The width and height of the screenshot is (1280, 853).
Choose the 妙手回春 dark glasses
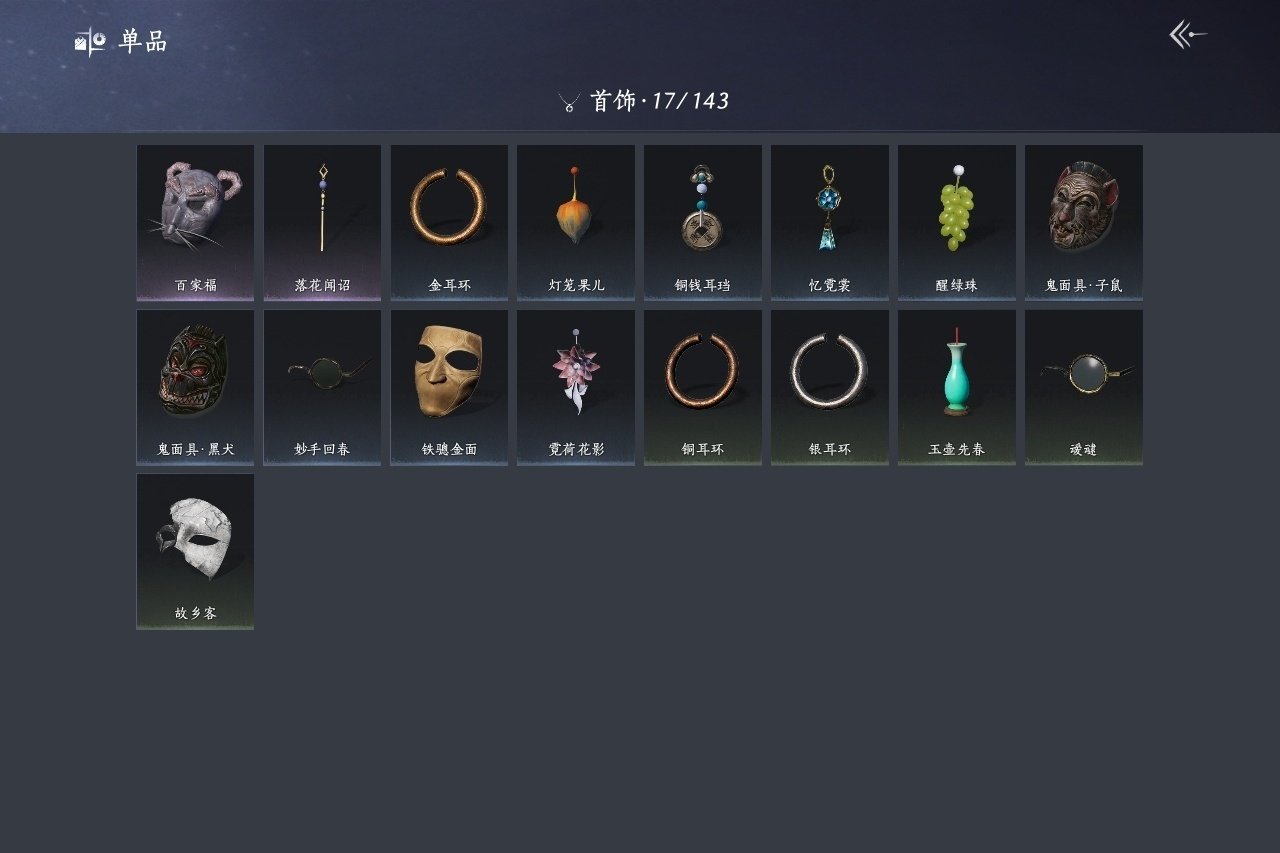coord(322,387)
